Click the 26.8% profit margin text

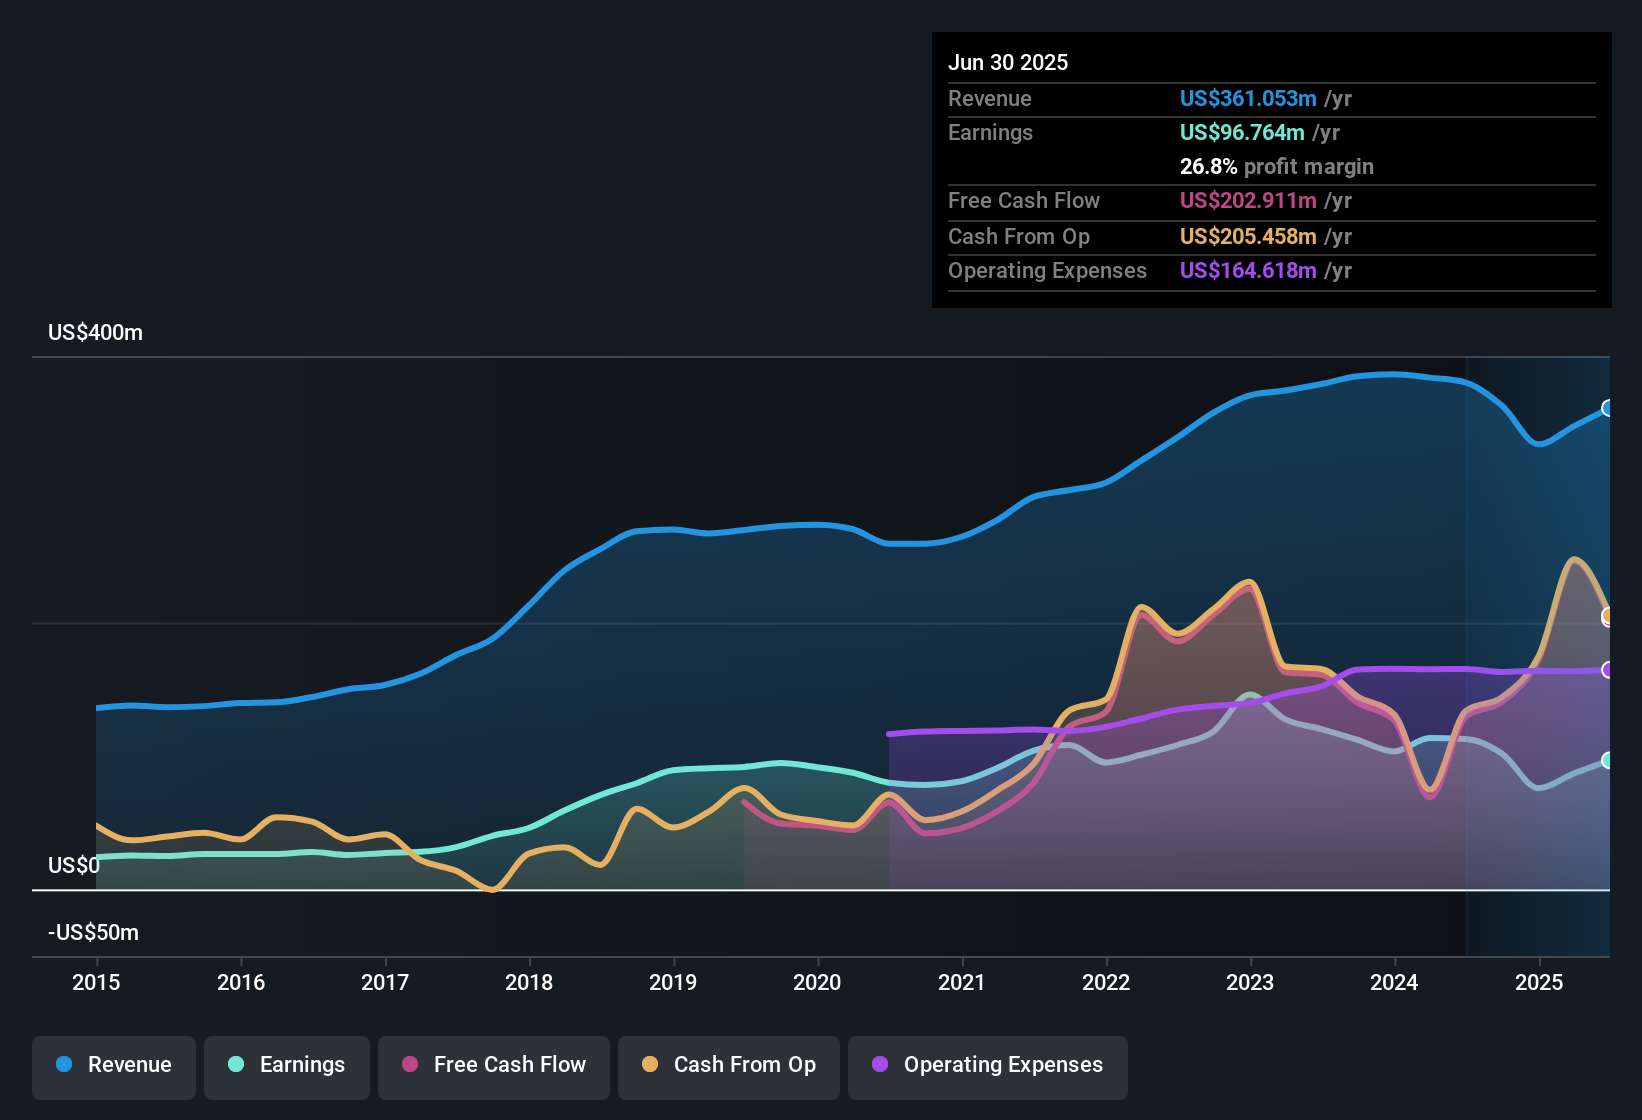point(1277,167)
